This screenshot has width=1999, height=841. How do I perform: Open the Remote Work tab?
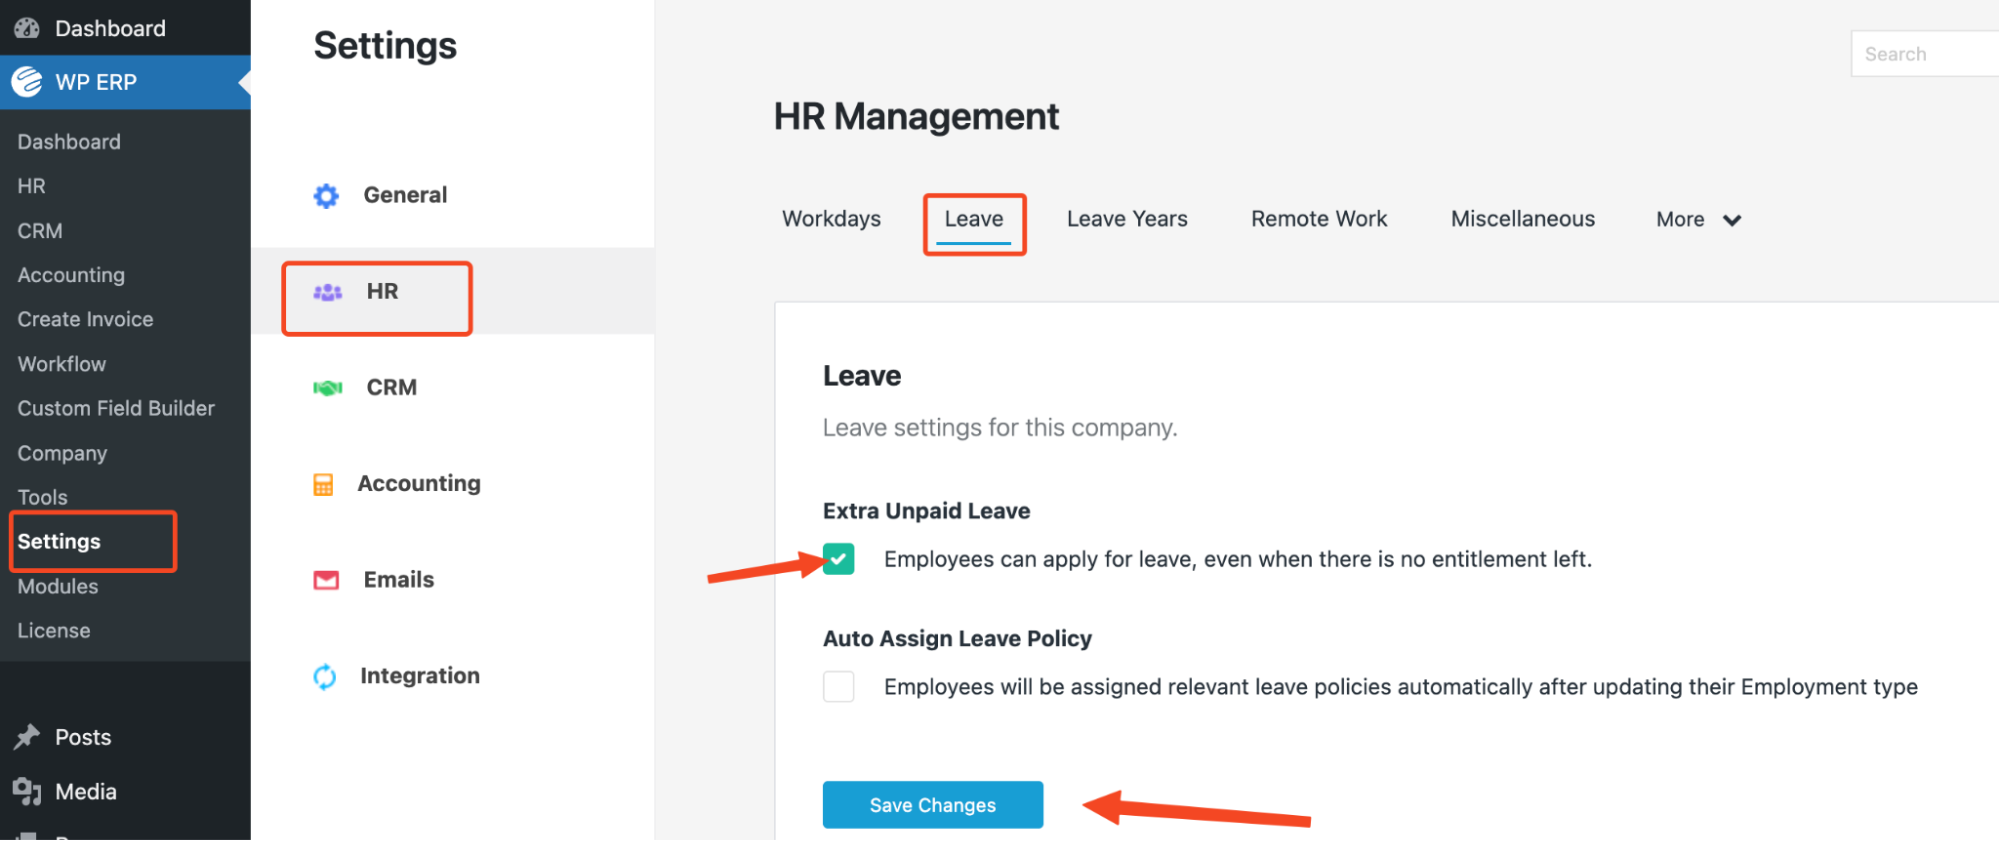click(1319, 220)
